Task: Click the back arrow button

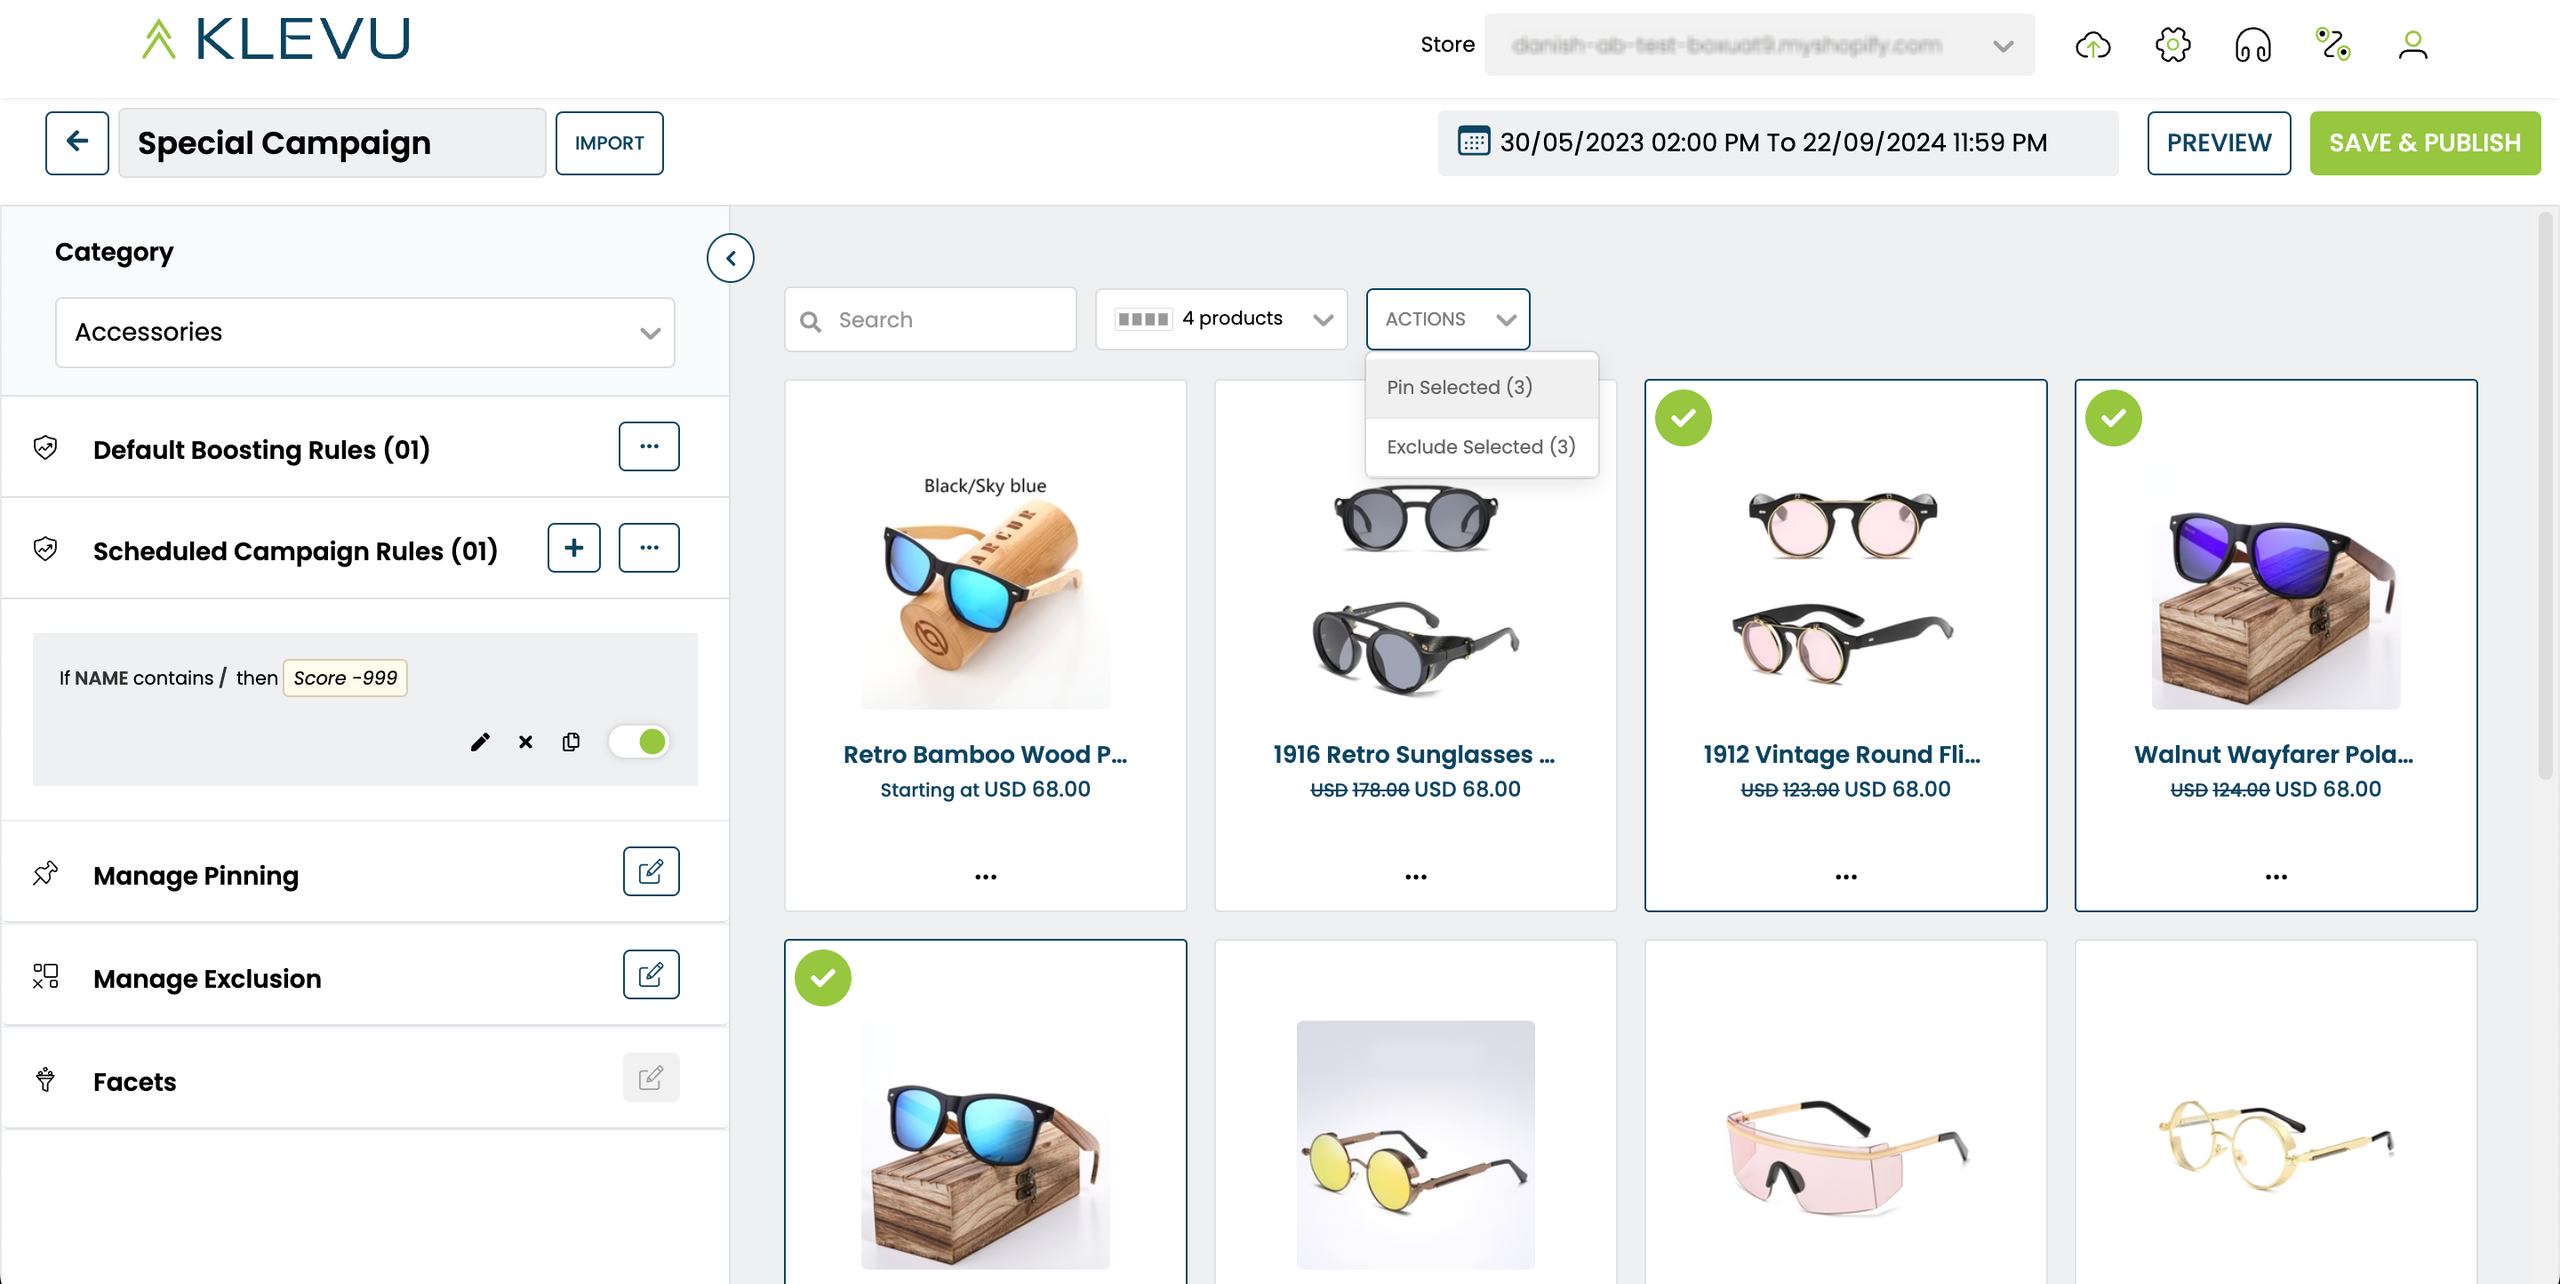Action: (x=77, y=143)
